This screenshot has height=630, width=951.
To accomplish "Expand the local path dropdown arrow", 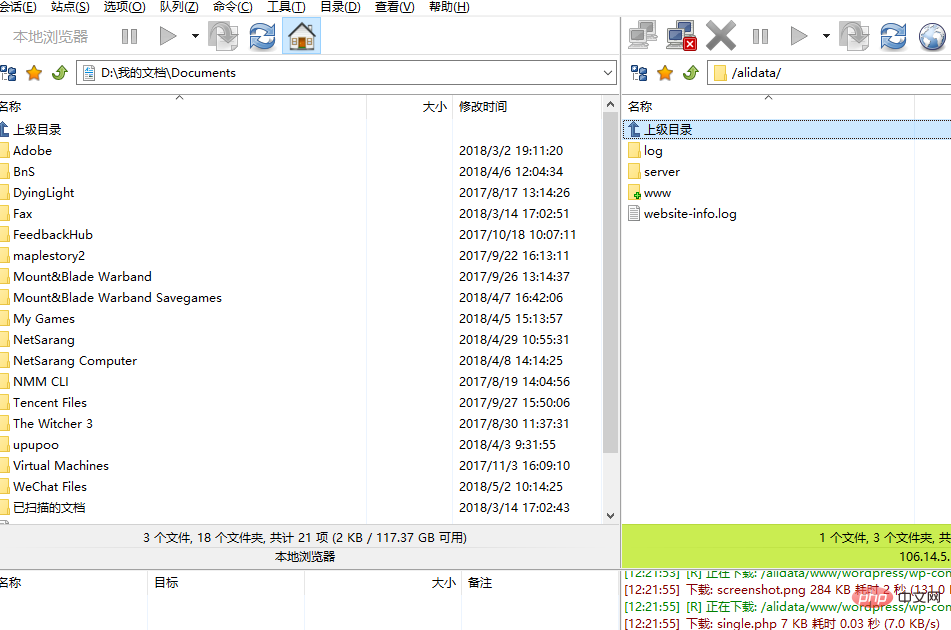I will pos(608,73).
